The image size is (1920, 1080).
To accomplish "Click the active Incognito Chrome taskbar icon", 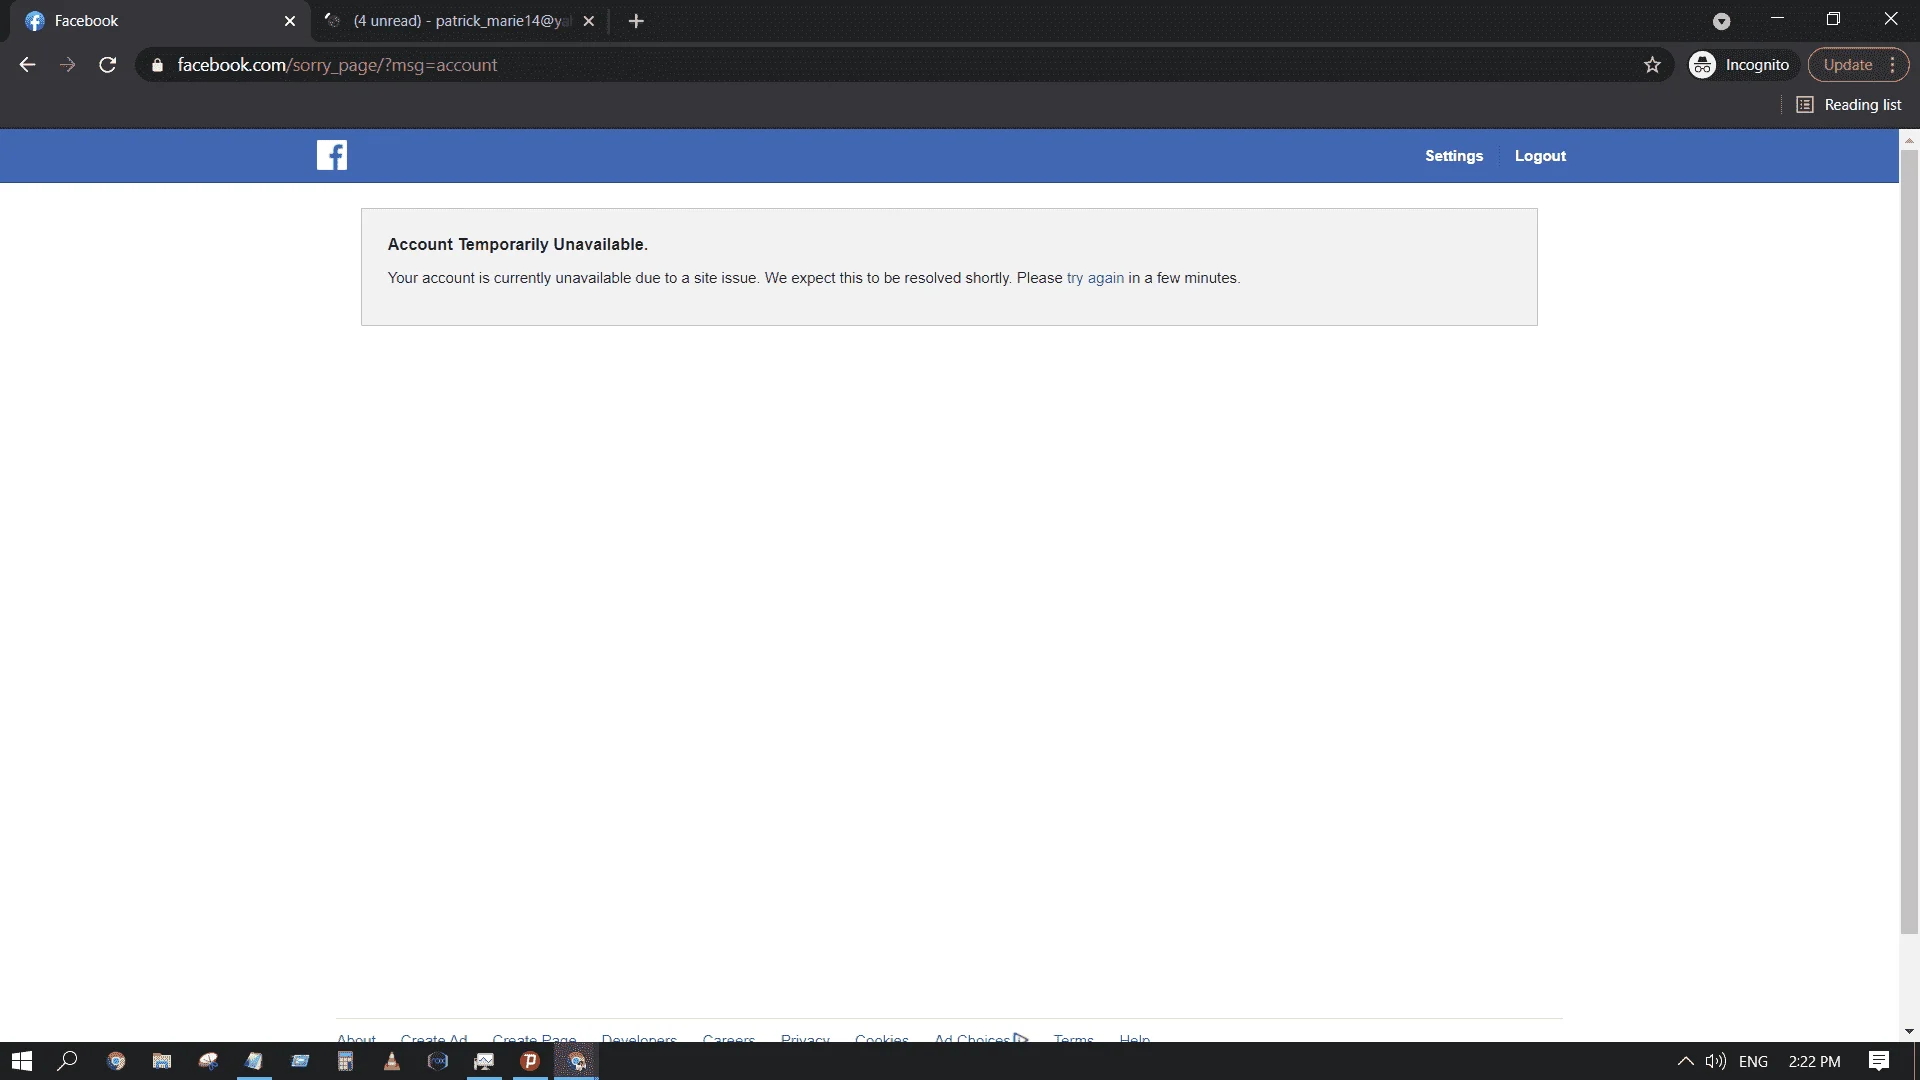I will [576, 1061].
